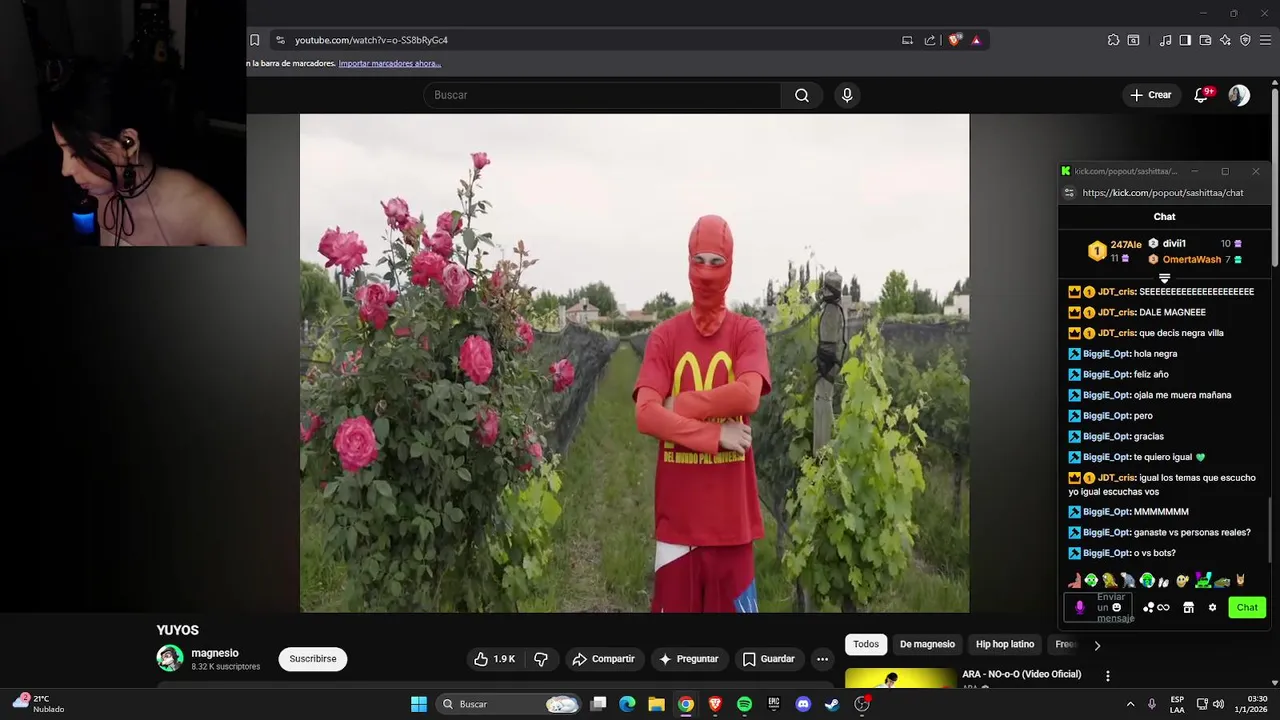The height and width of the screenshot is (720, 1280).
Task: Open the browser hamburger main menu
Action: click(x=1265, y=40)
